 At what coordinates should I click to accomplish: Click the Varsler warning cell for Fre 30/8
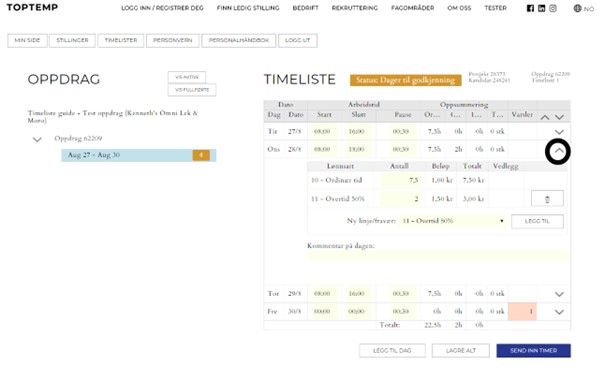click(x=522, y=312)
